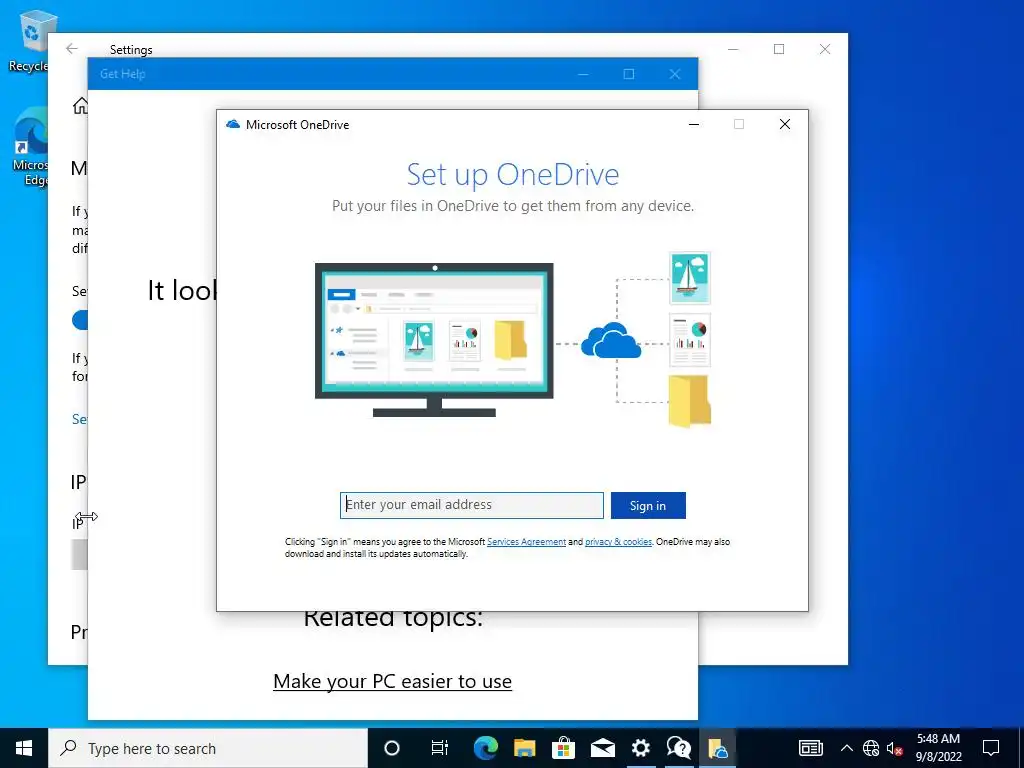Image resolution: width=1024 pixels, height=768 pixels.
Task: Open Cortana from the taskbar
Action: click(x=392, y=748)
